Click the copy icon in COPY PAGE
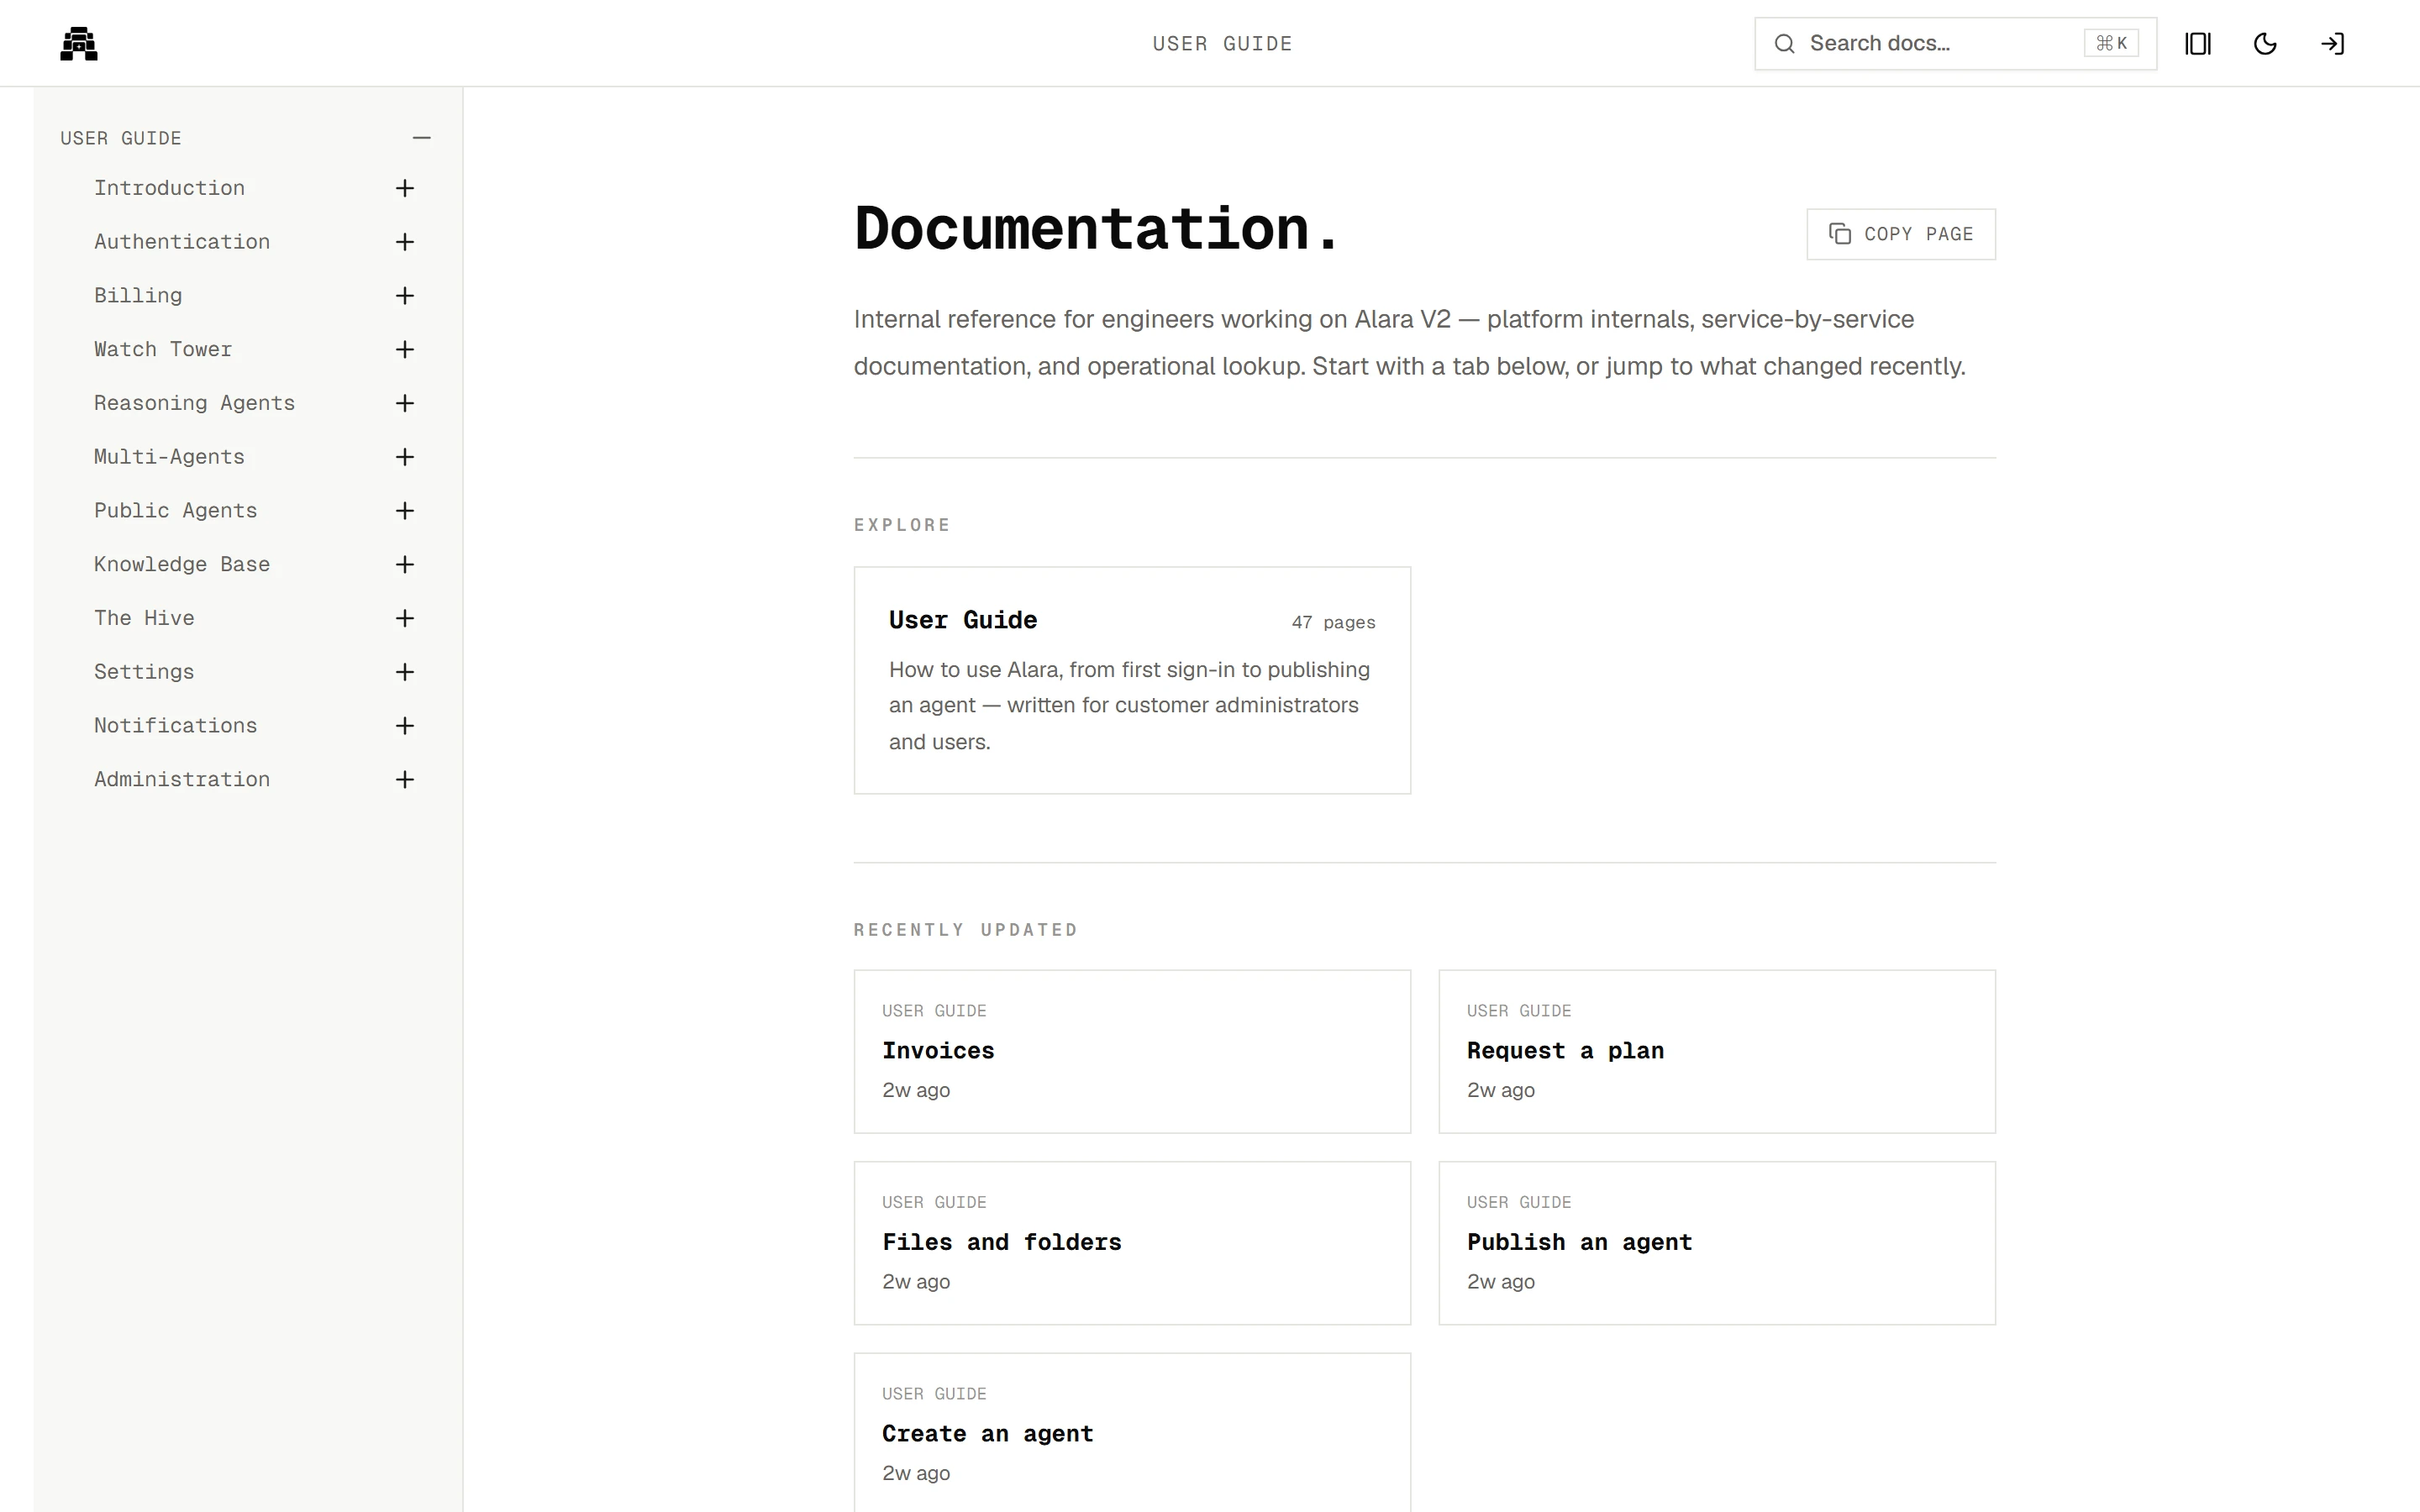 [x=1840, y=234]
